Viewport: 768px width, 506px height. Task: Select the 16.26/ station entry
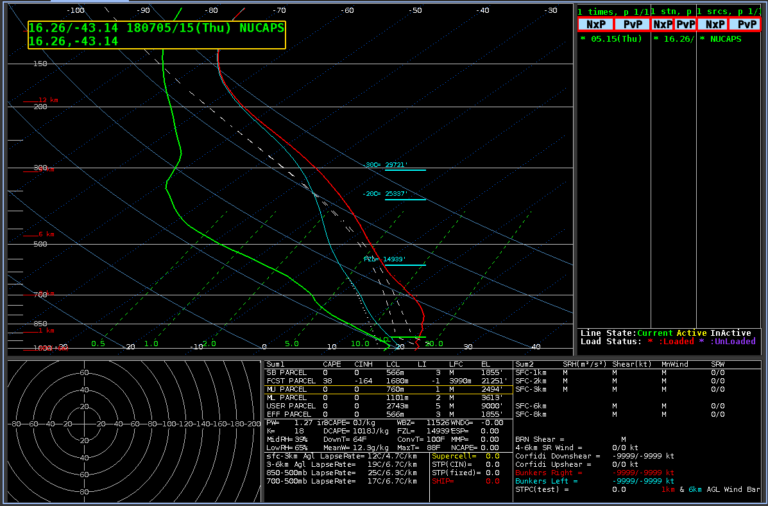point(673,39)
